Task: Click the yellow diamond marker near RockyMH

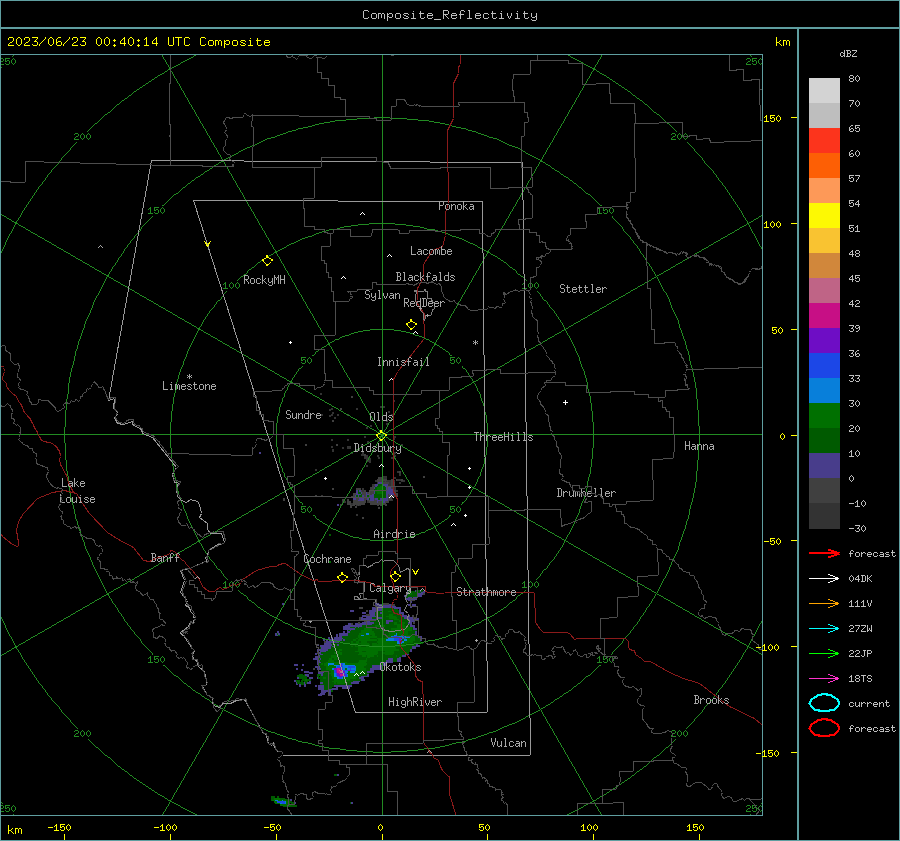Action: (x=267, y=261)
